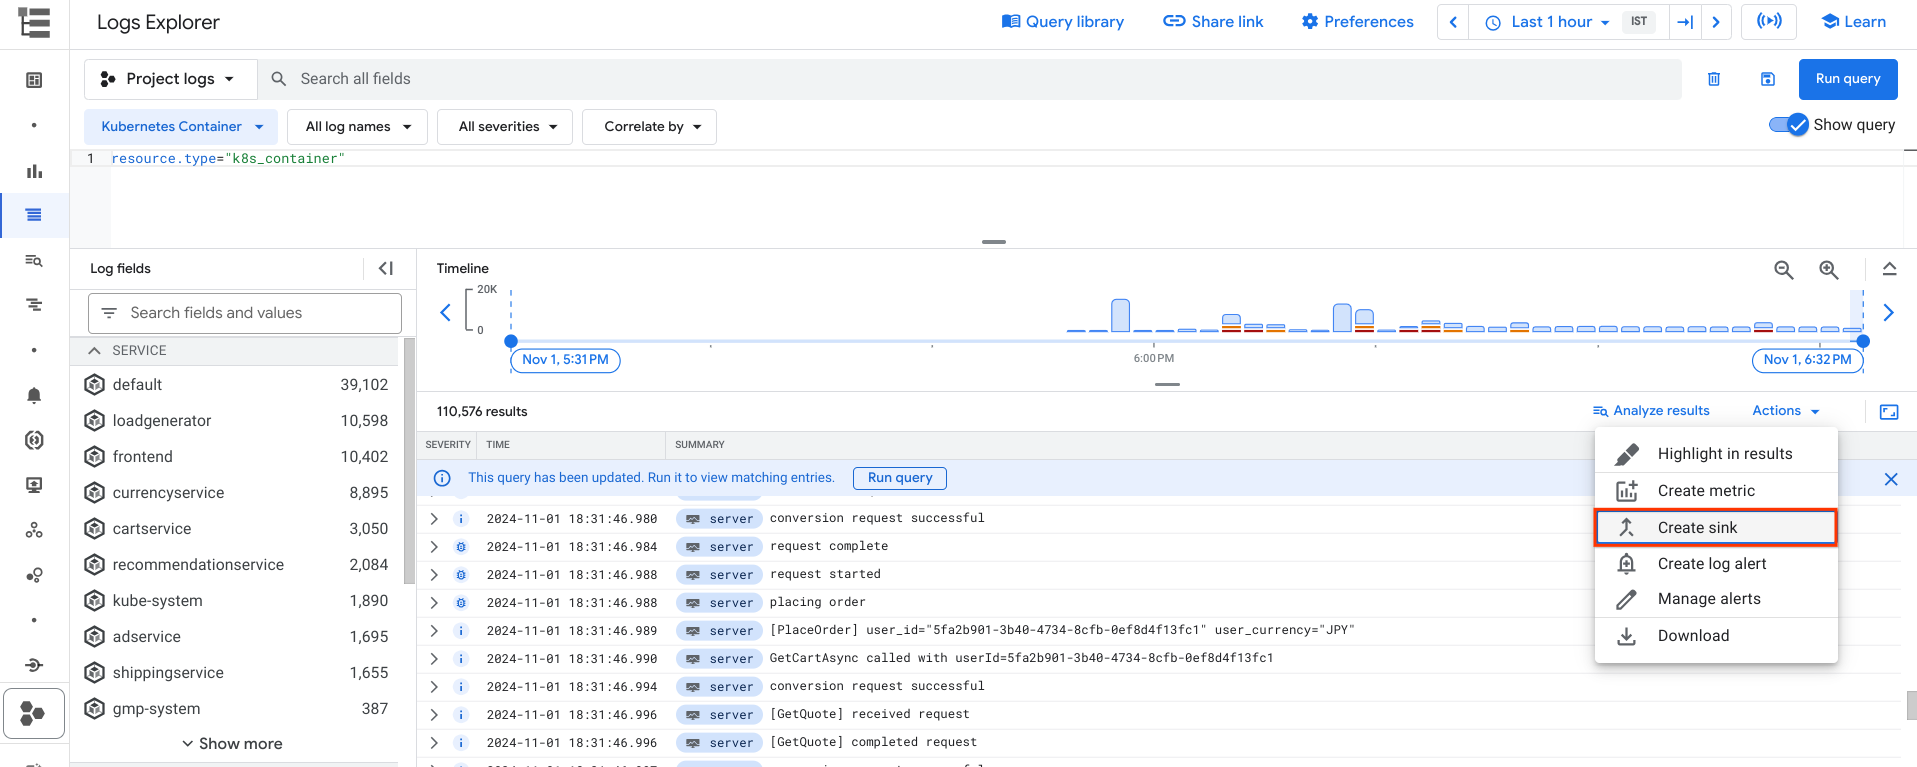Viewport: 1917px width, 767px height.
Task: Collapse the Timeline panel chevron
Action: pyautogui.click(x=1889, y=269)
